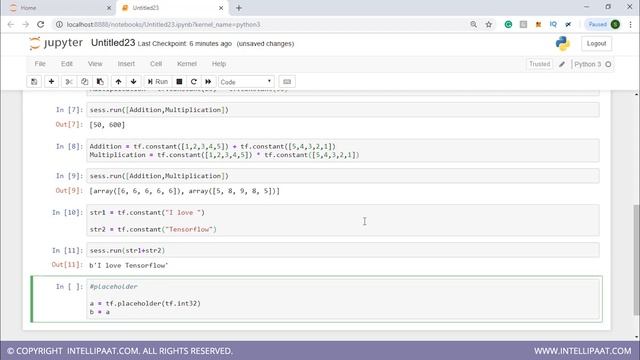
Task: Click into the In [11] sess.run(str1+str2) cell
Action: click(343, 250)
